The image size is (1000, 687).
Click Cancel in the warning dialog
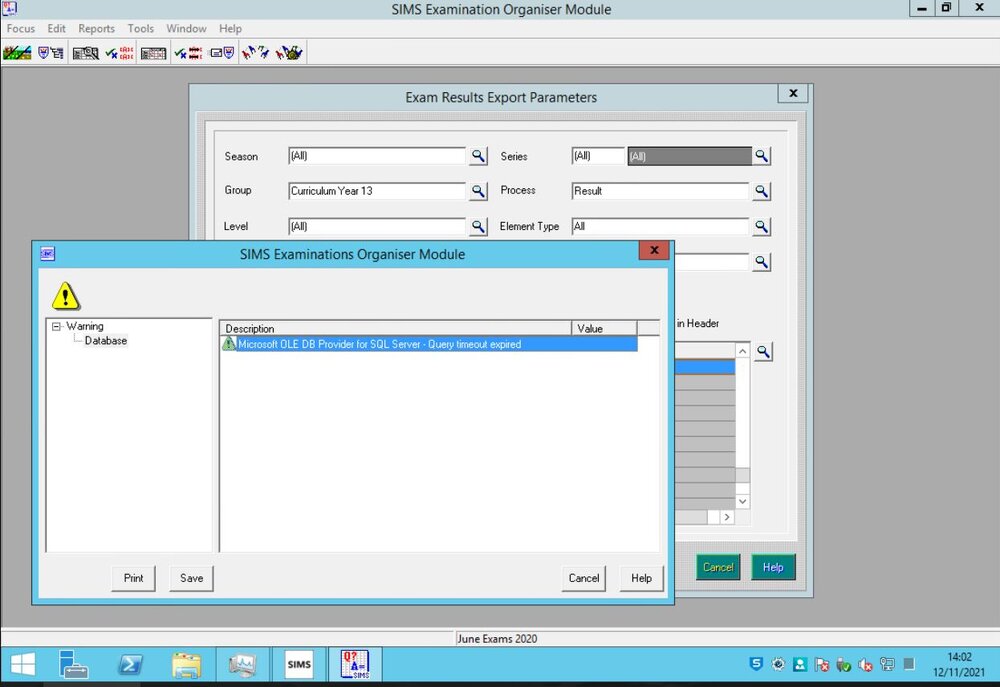(x=584, y=578)
